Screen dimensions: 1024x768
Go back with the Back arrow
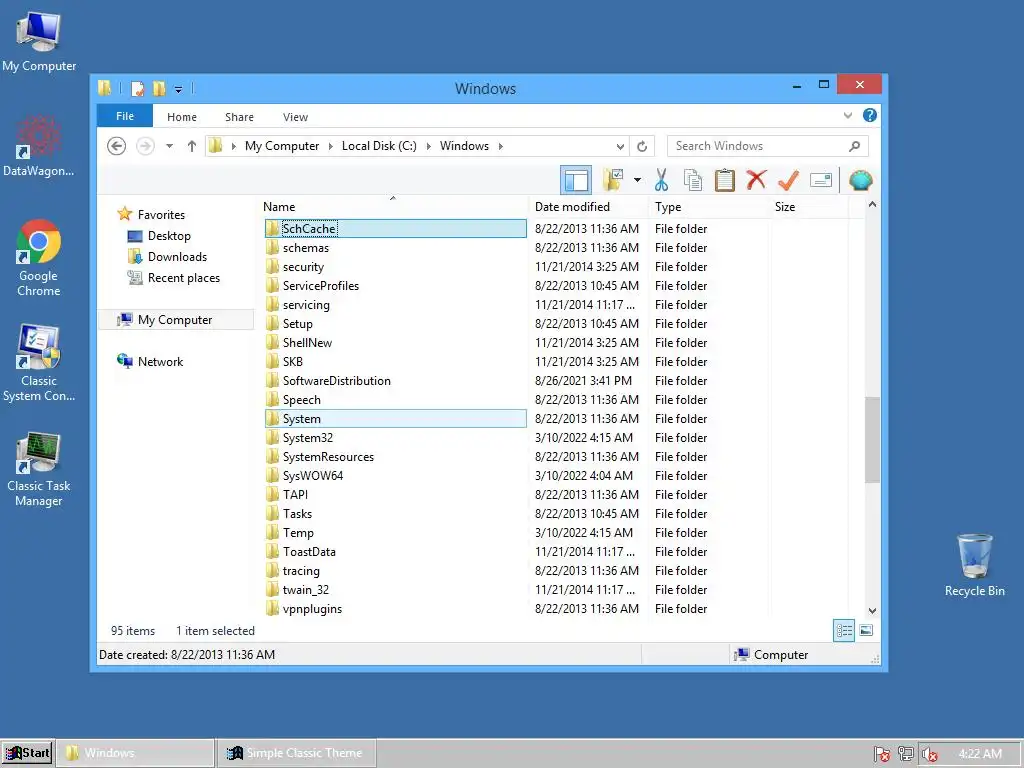coord(116,146)
